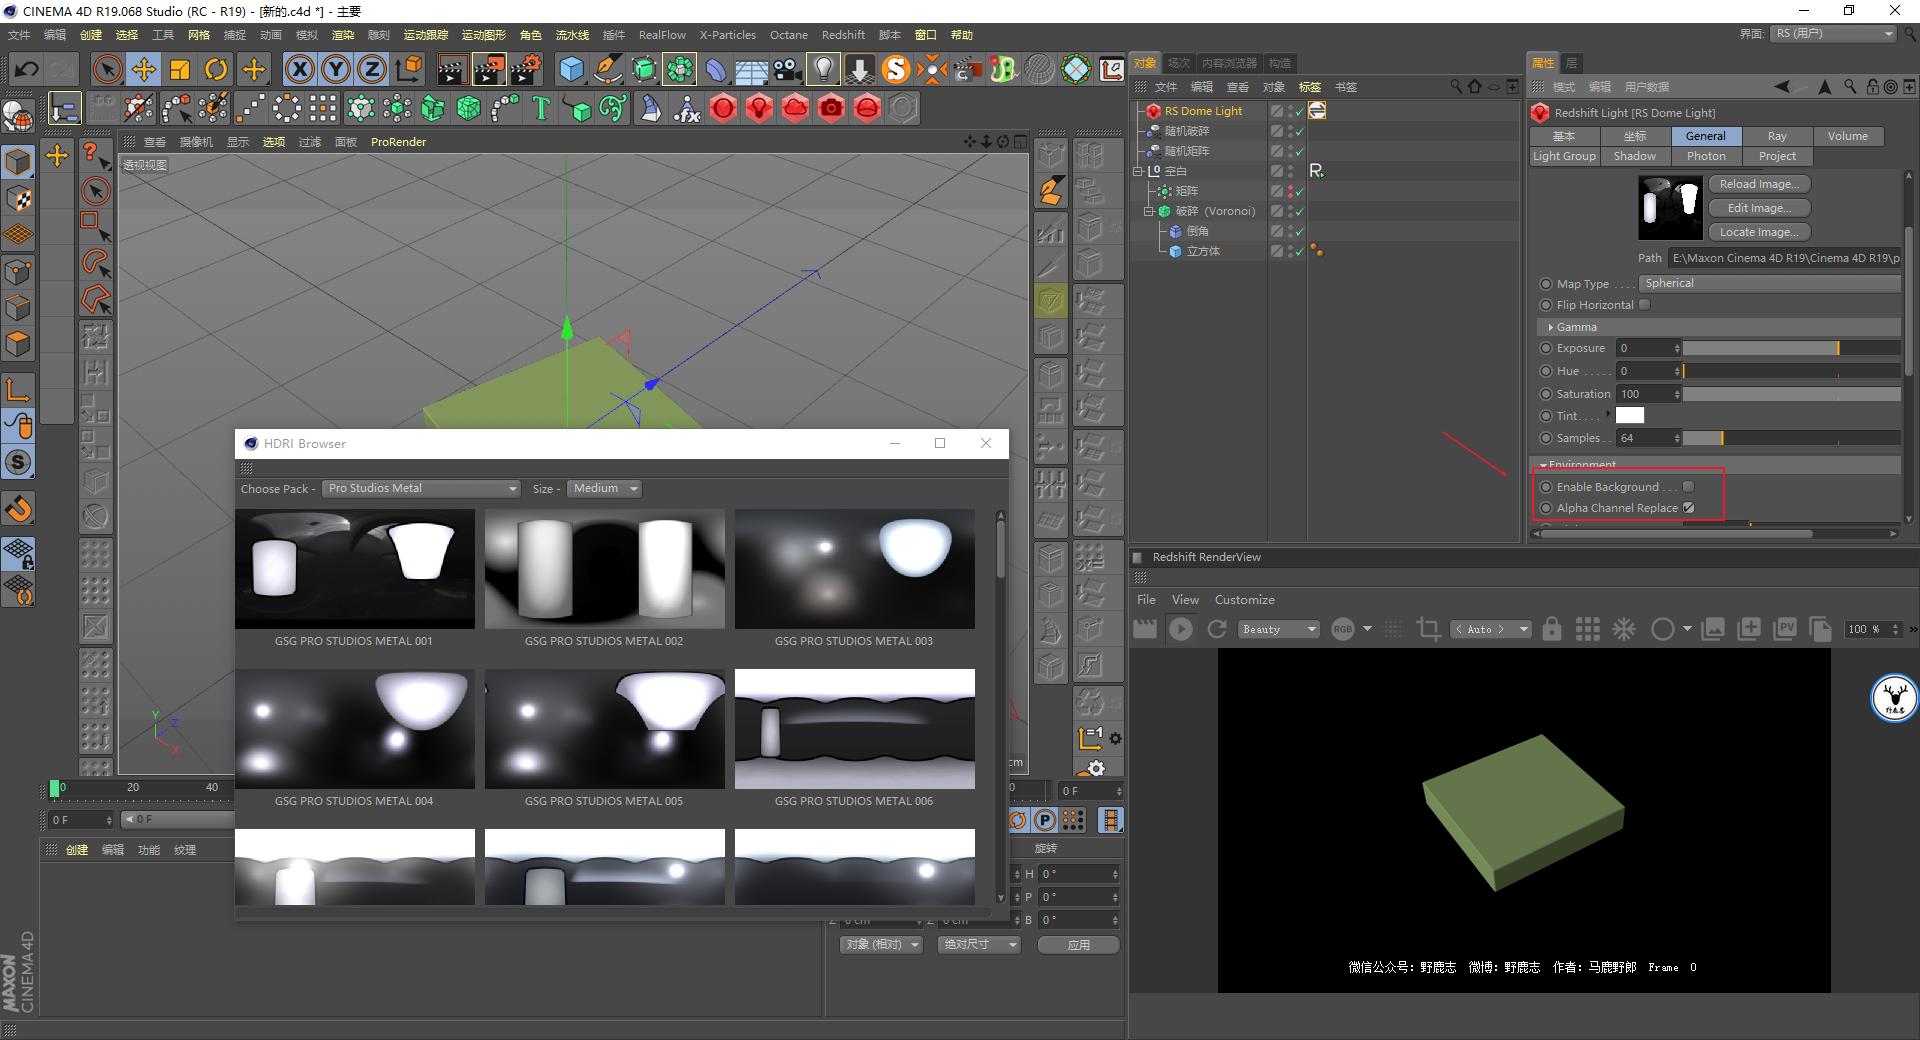Image resolution: width=1920 pixels, height=1040 pixels.
Task: Click the Locate Image button
Action: (1758, 231)
